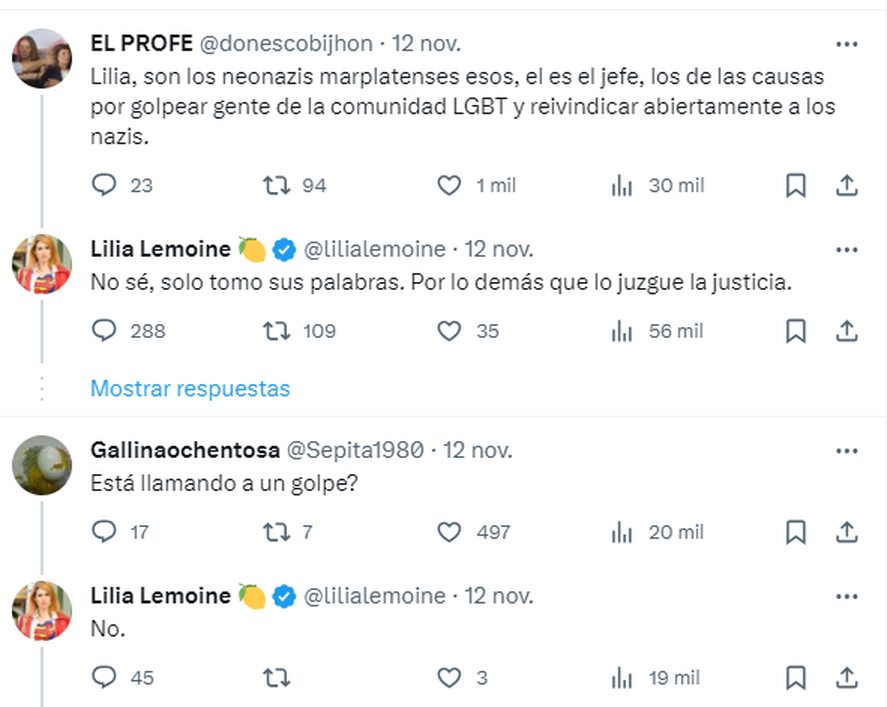
Task: Open more options on Gallinaochentosa's tweet
Action: coord(847,450)
